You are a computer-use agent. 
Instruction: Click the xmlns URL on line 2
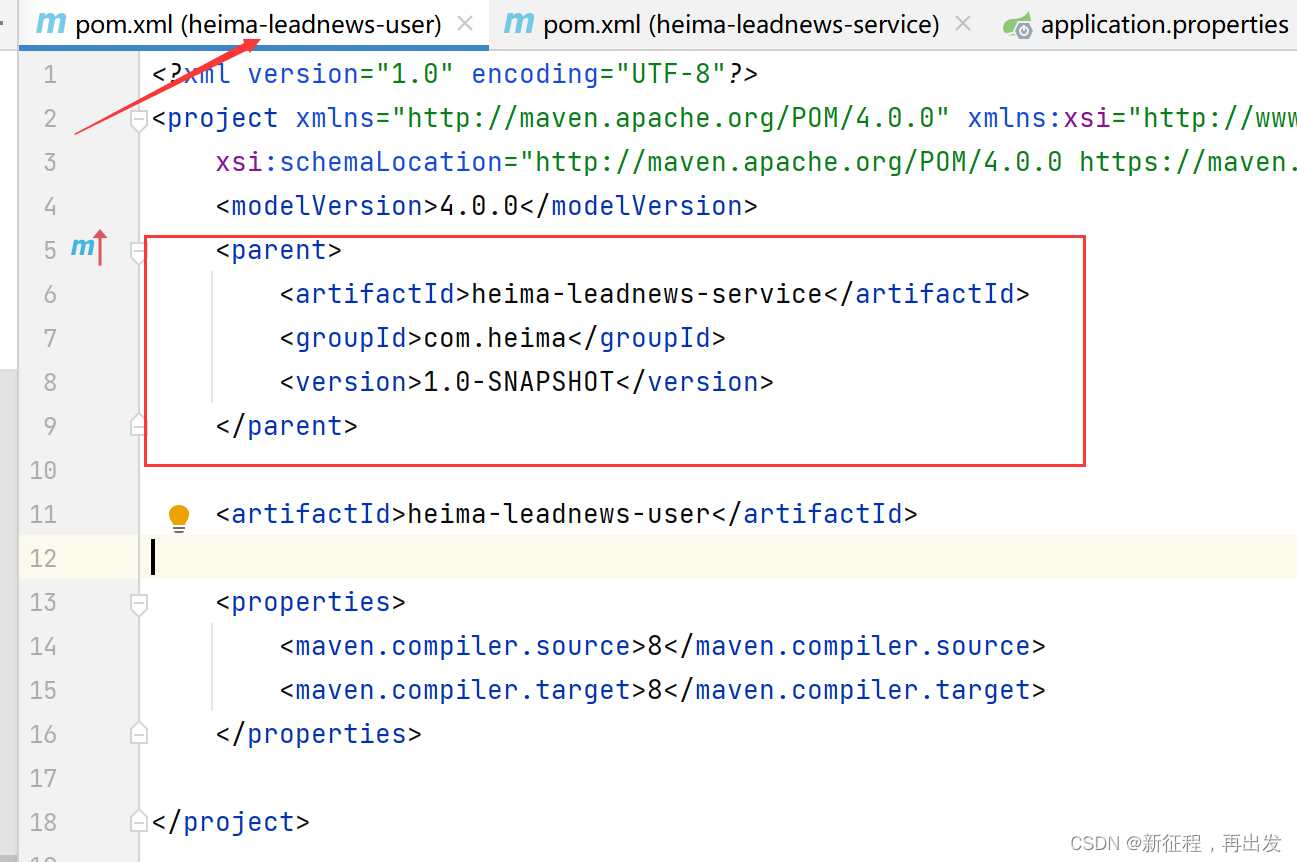671,118
